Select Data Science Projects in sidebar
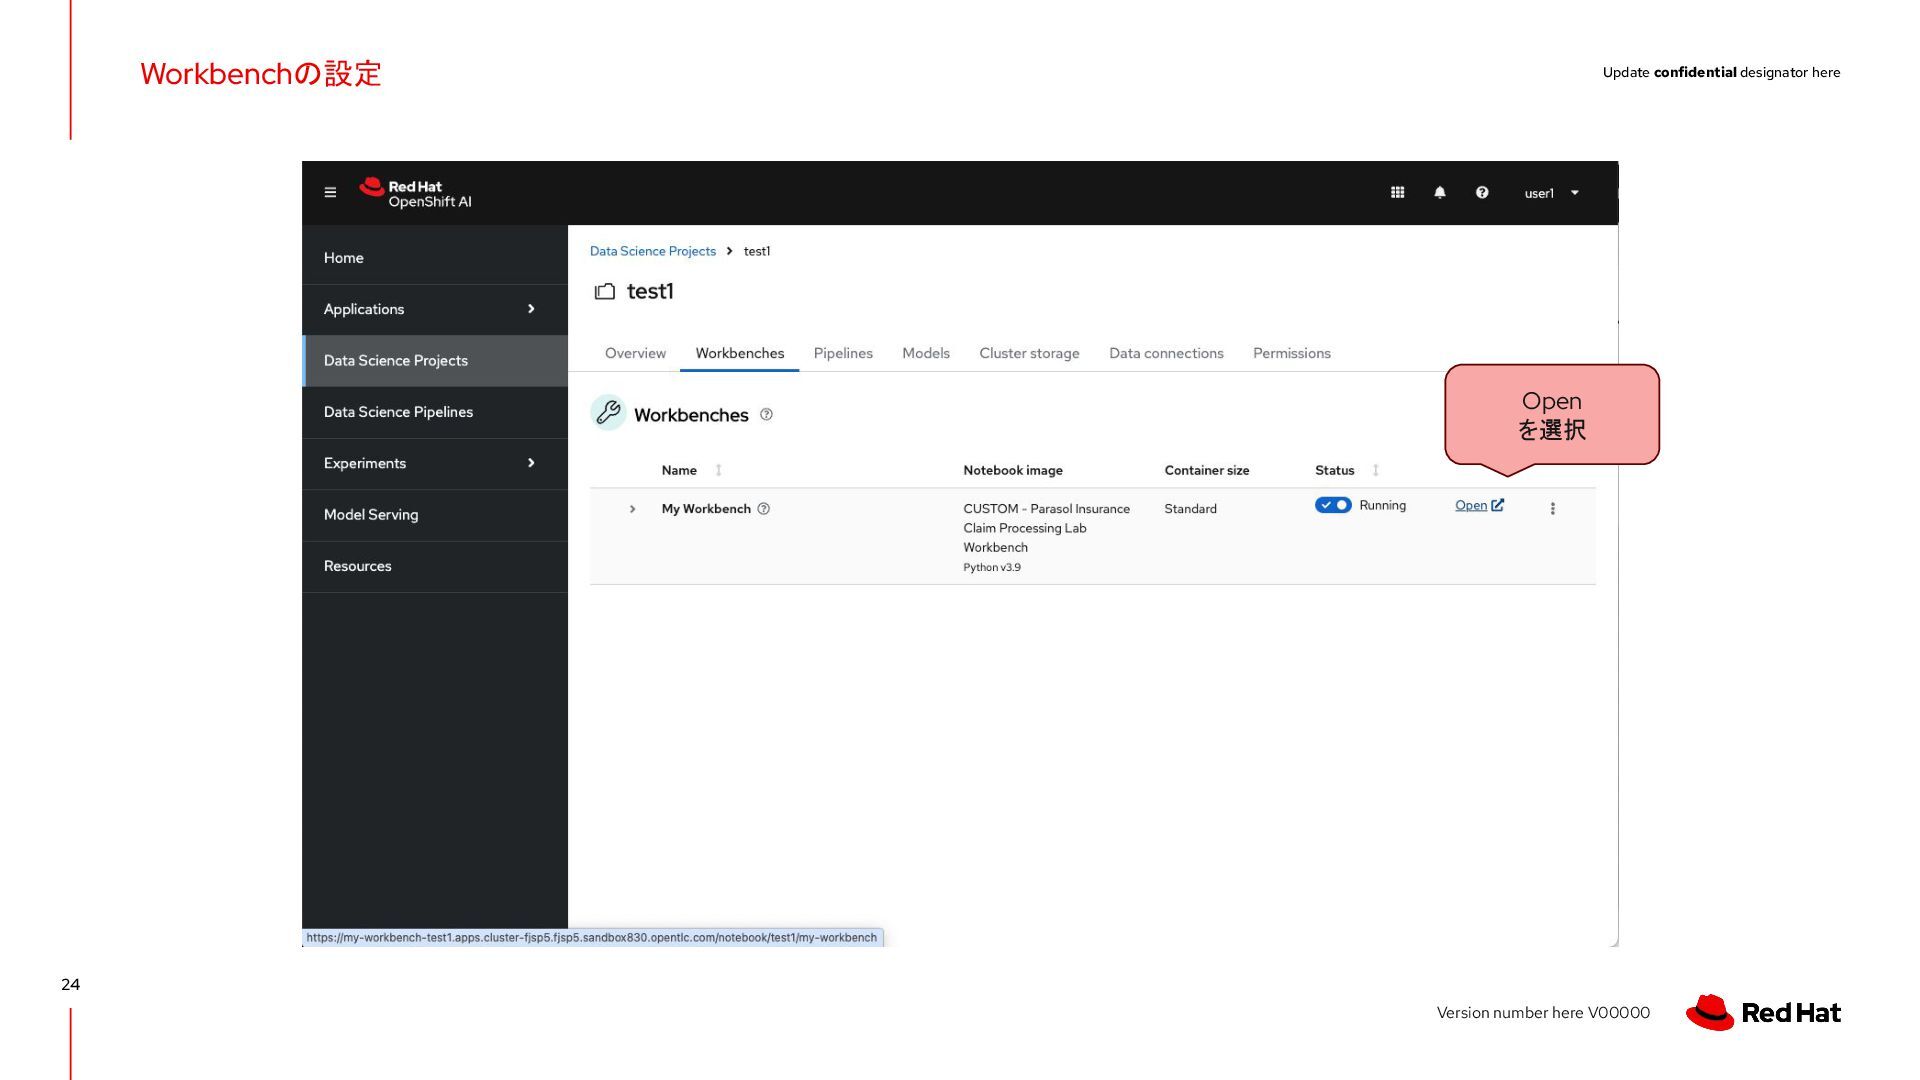Image resolution: width=1920 pixels, height=1080 pixels. coord(435,360)
